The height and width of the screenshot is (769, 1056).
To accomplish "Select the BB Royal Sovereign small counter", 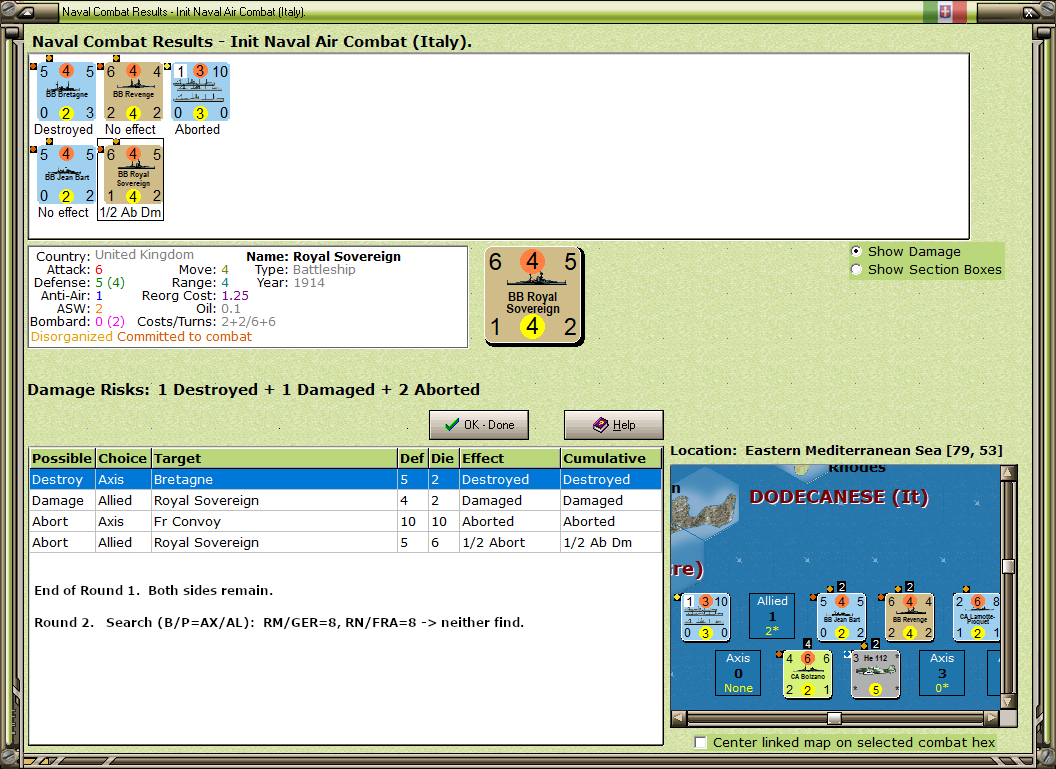I will tap(133, 174).
